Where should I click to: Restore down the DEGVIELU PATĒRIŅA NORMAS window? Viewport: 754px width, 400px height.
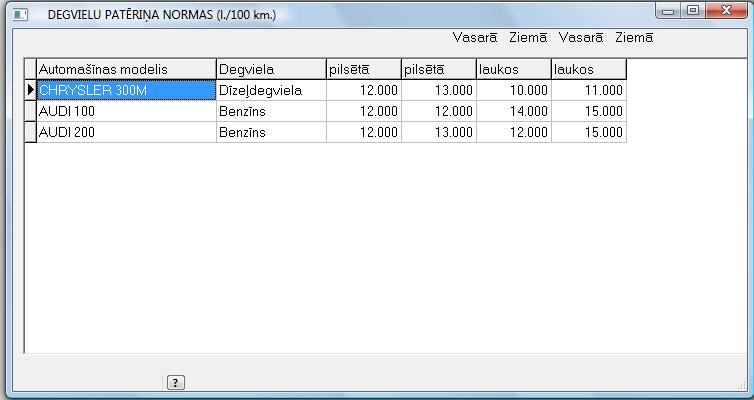pos(693,11)
